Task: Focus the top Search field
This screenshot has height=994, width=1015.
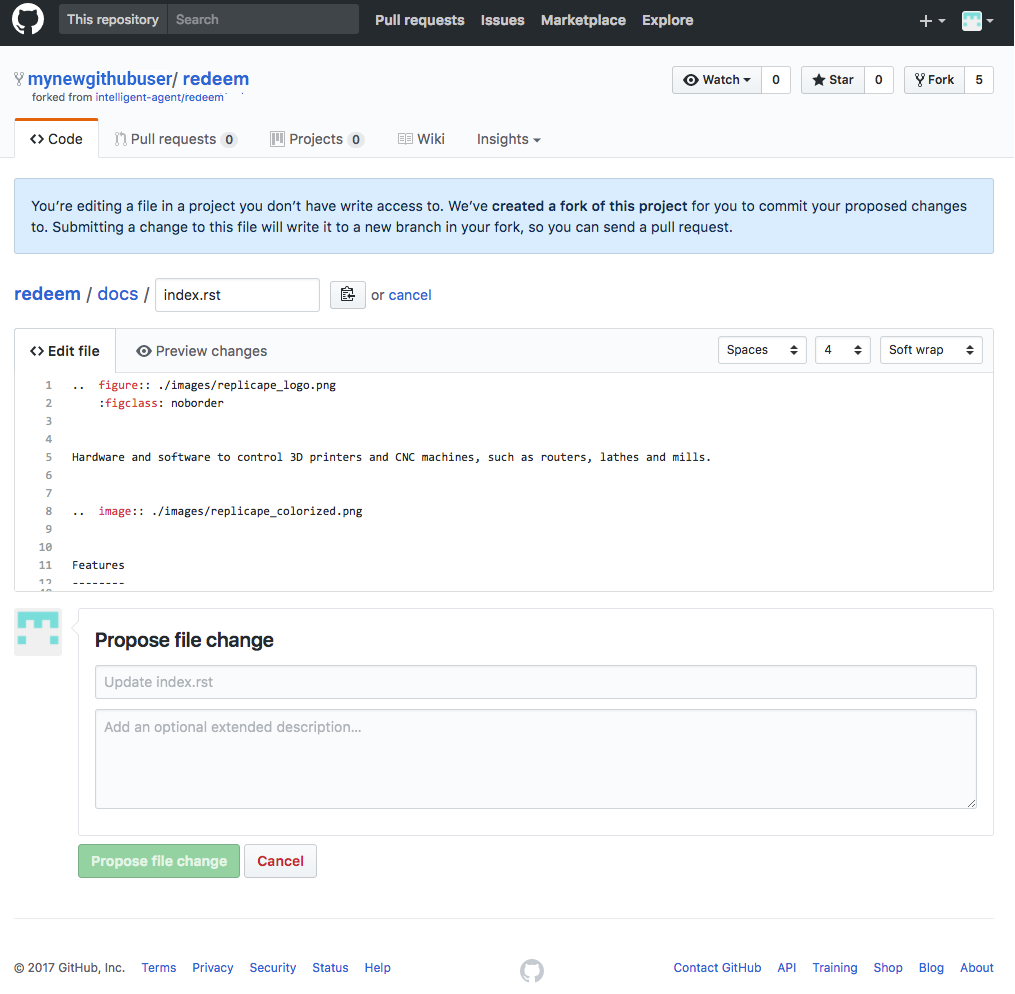Action: click(263, 19)
